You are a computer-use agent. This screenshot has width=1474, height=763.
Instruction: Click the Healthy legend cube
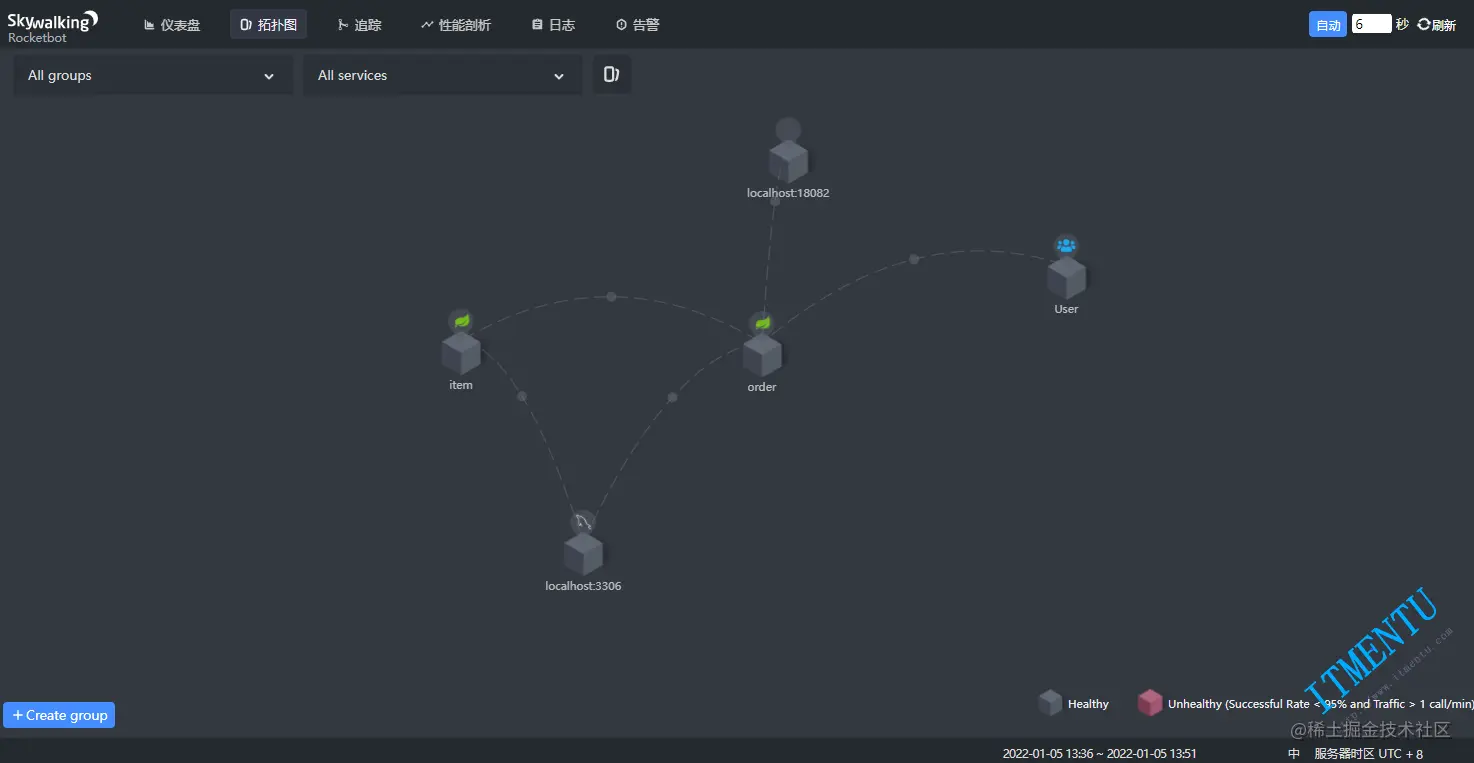pyautogui.click(x=1050, y=703)
